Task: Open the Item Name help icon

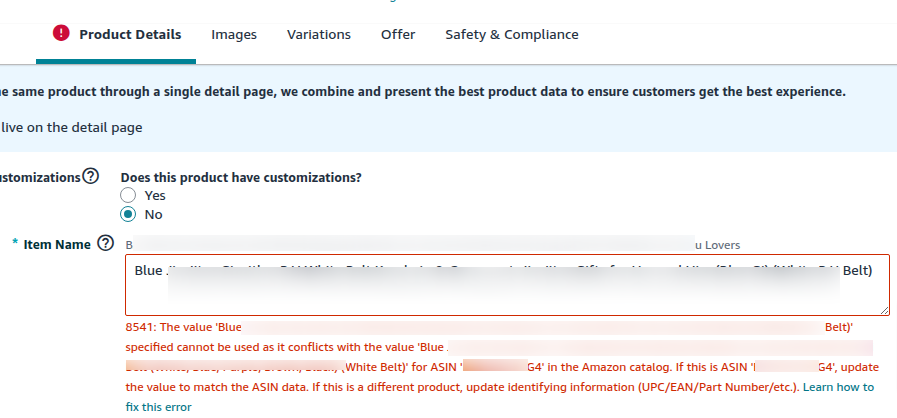Action: (105, 244)
